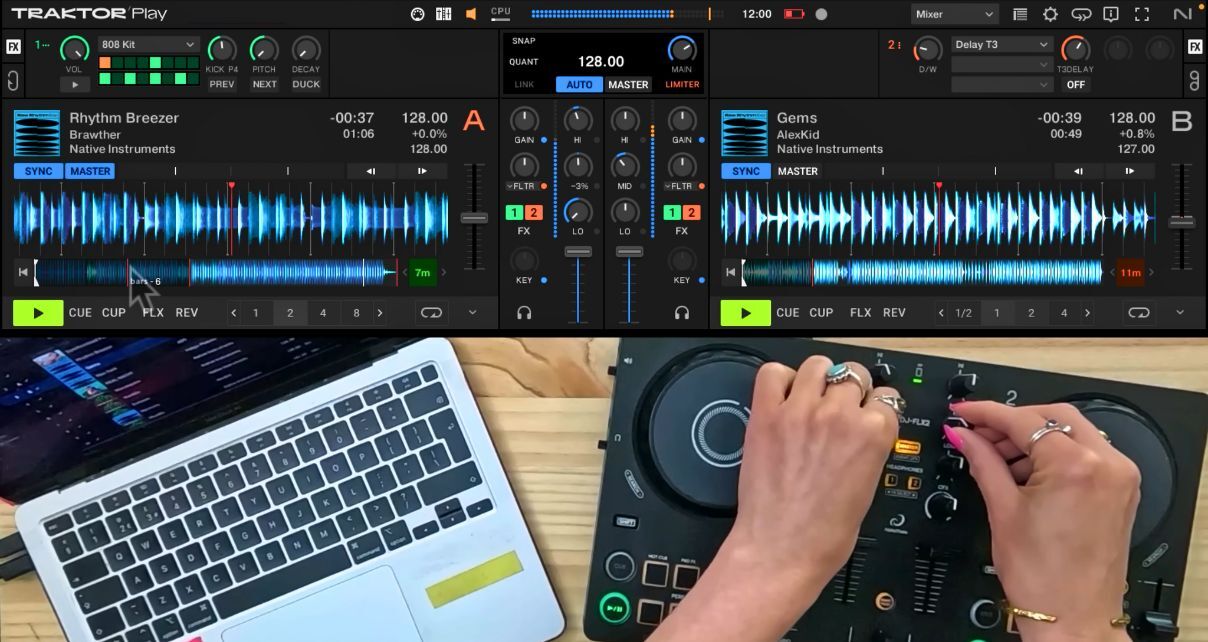
Task: Enable the master LIMITER
Action: 682,85
